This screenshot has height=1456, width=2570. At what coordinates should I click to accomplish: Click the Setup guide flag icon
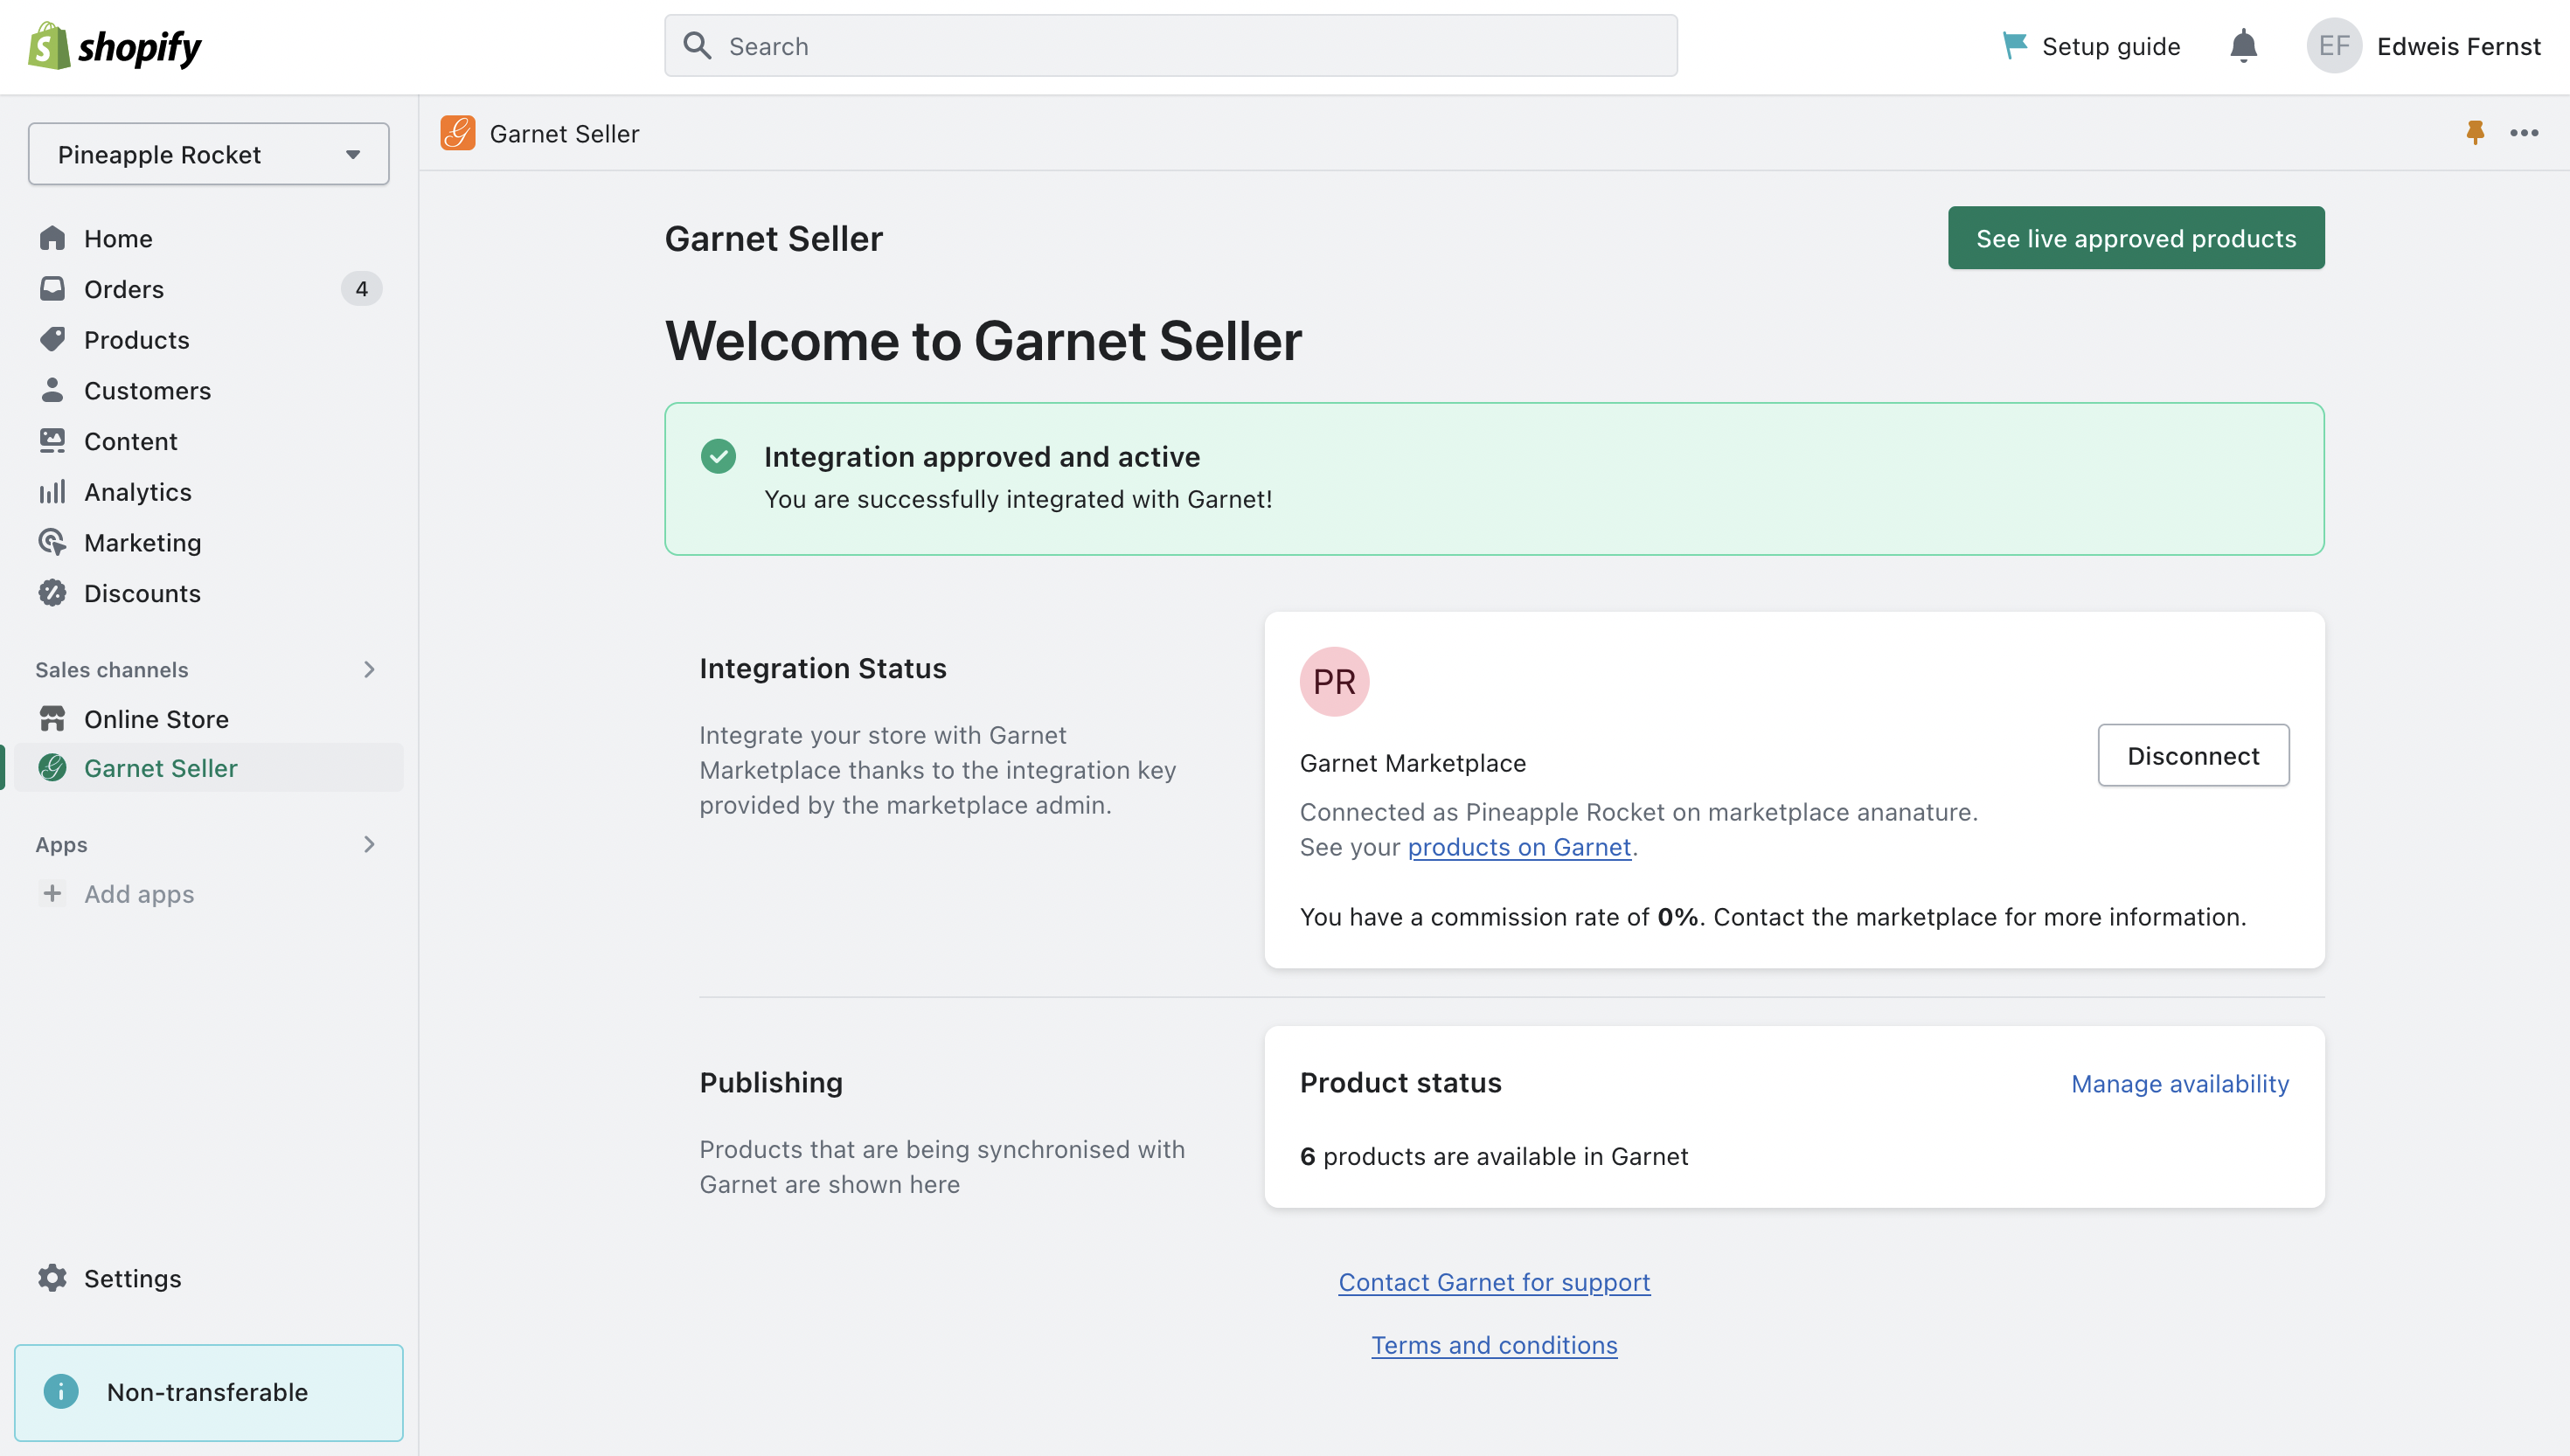(x=2014, y=46)
